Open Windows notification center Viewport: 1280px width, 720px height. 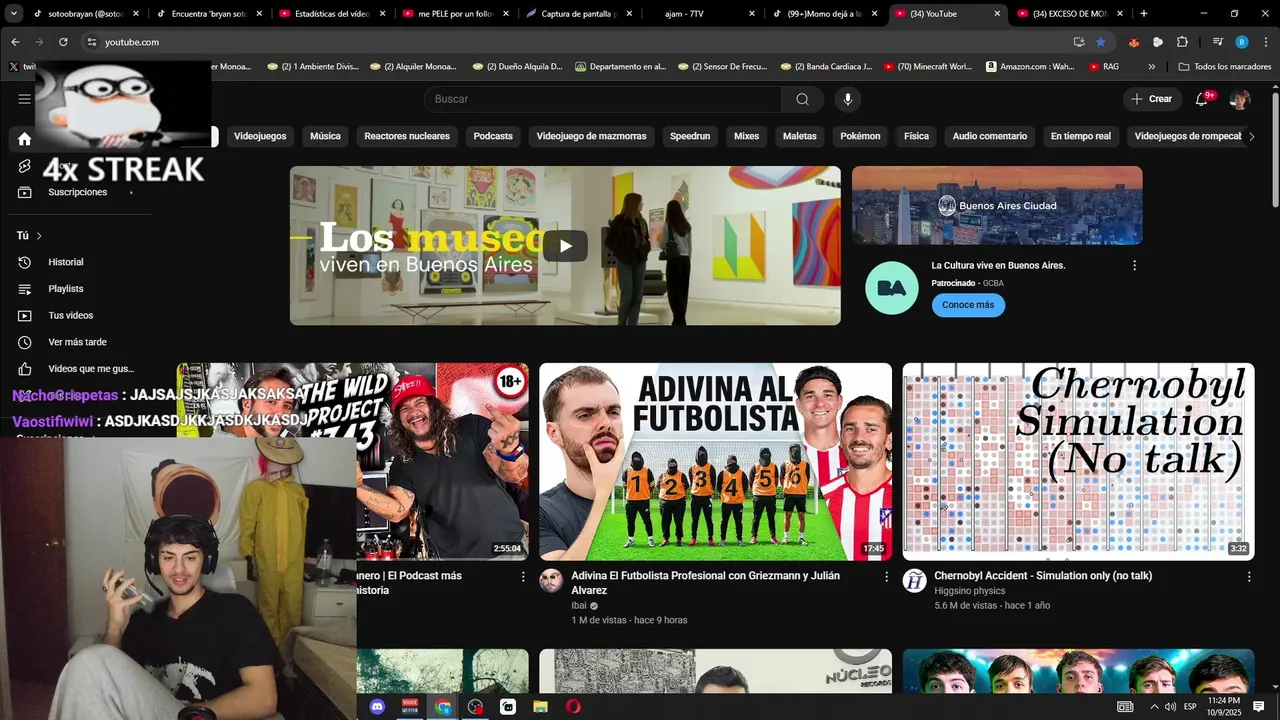(x=1259, y=707)
